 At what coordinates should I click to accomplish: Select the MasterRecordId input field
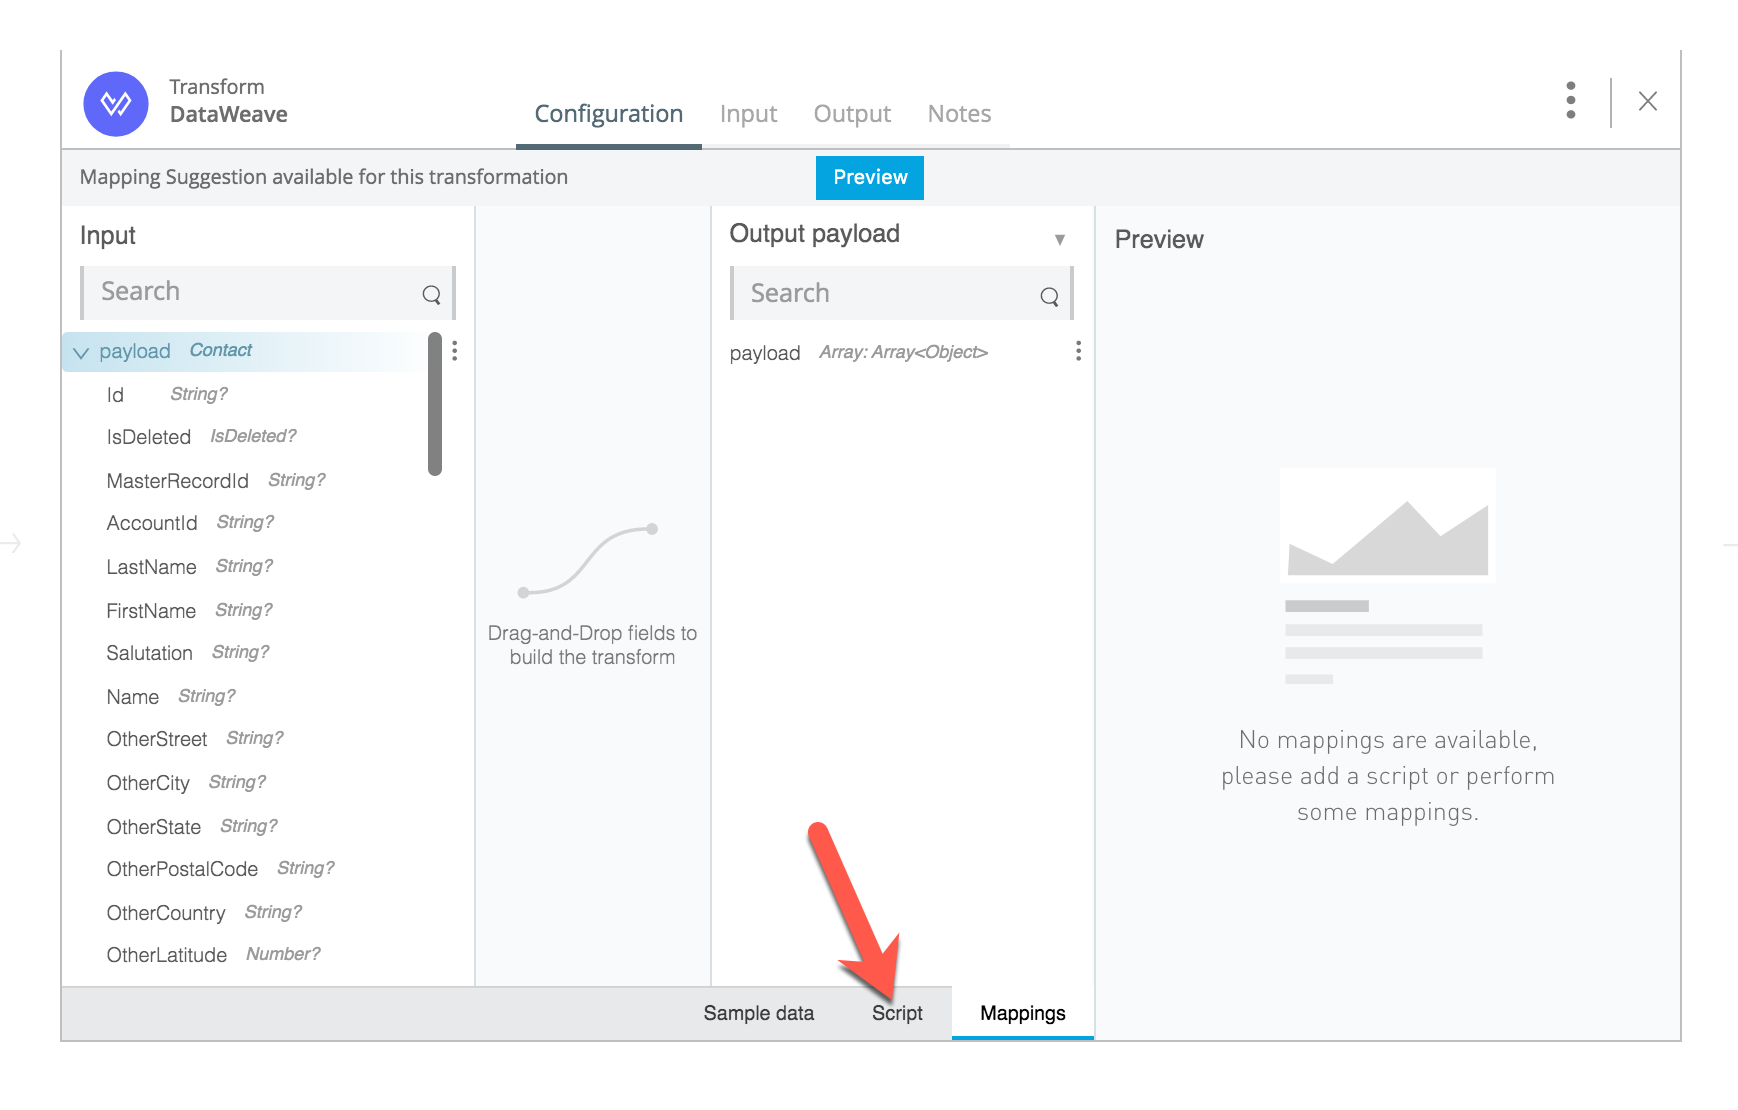(216, 481)
